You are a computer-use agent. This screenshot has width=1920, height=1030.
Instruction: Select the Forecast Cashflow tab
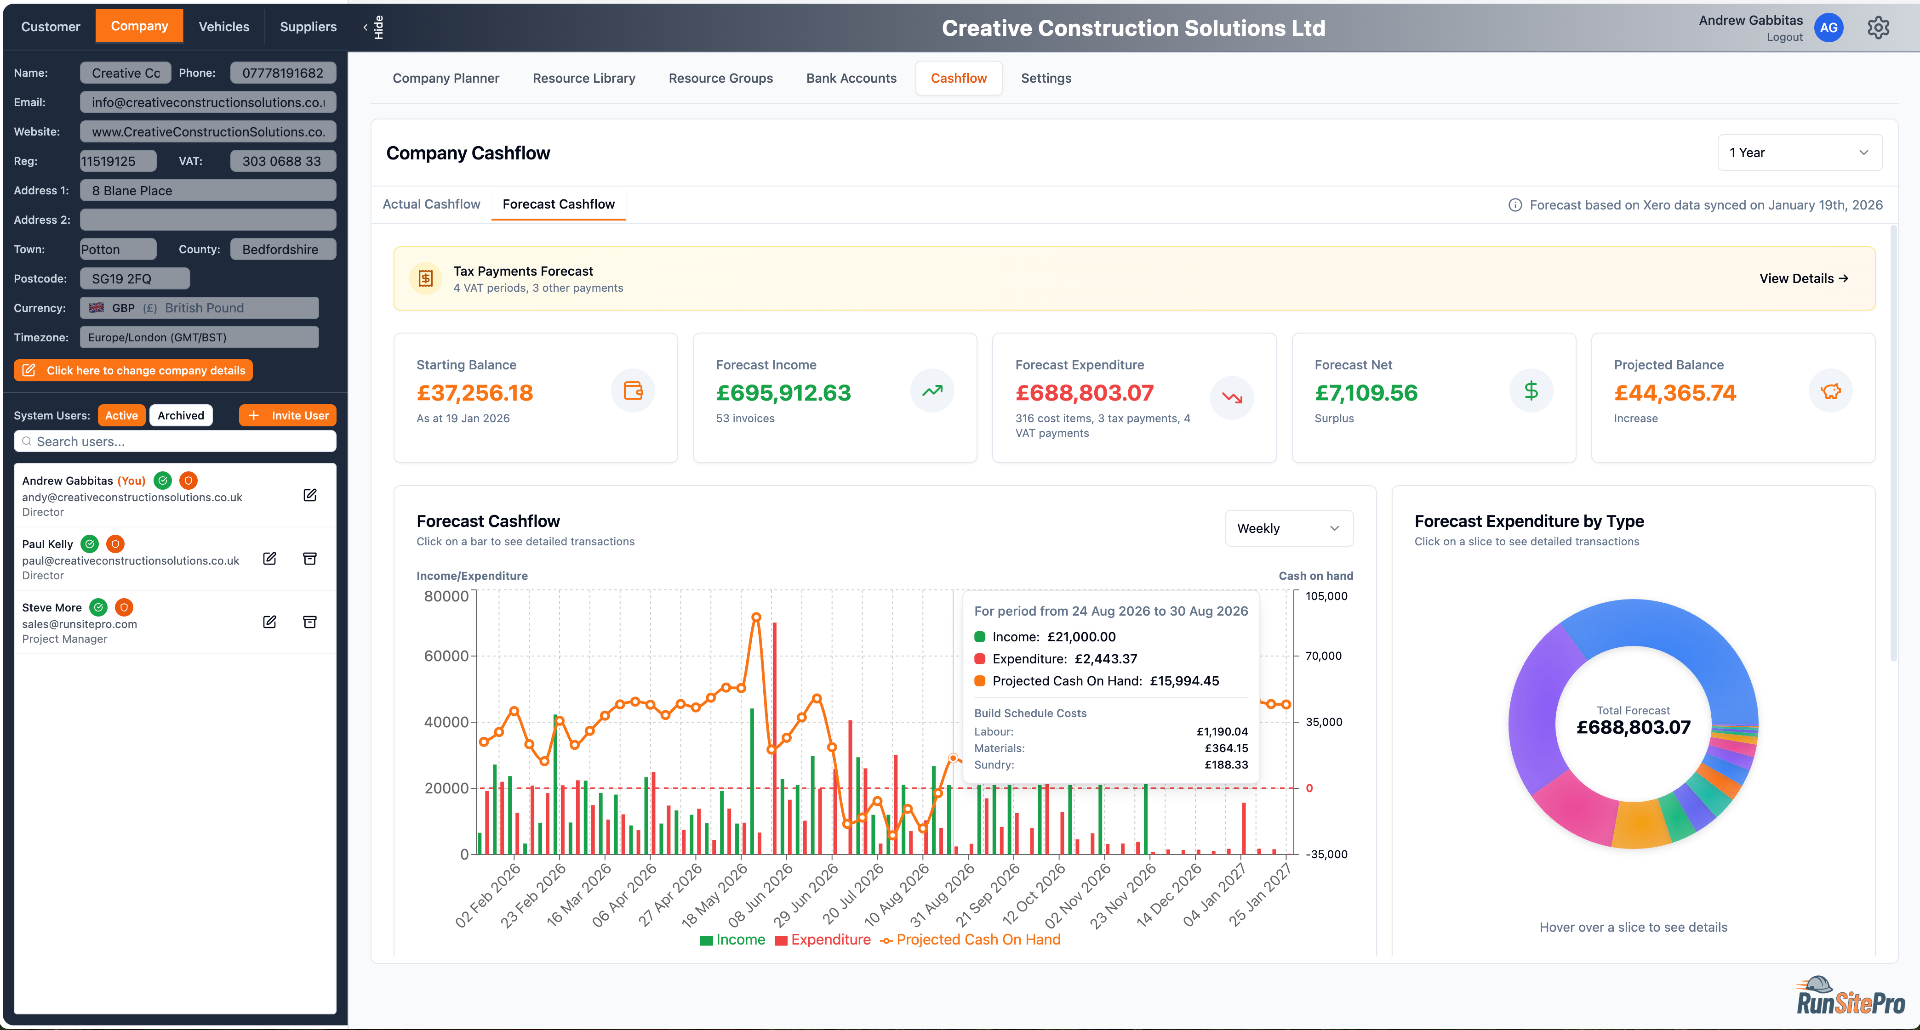pos(559,204)
